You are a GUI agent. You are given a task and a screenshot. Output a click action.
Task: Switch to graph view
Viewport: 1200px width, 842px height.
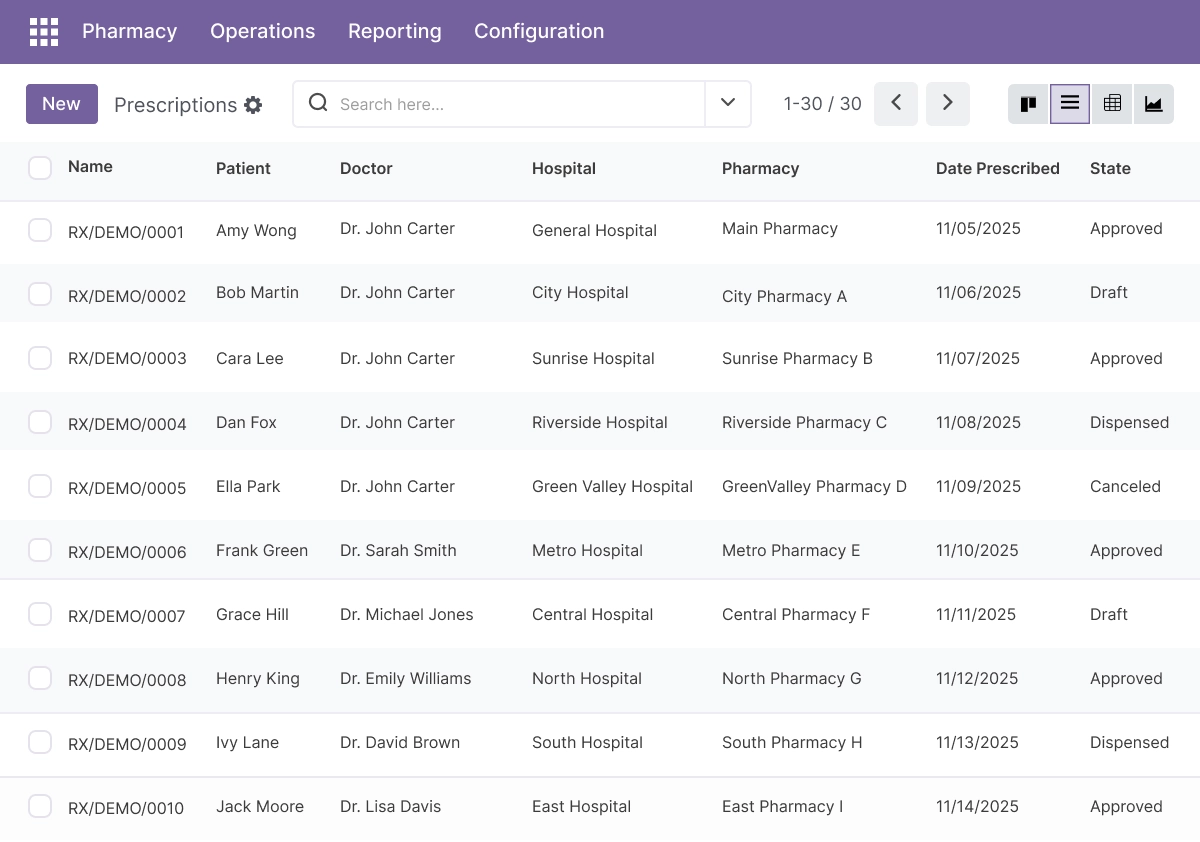pyautogui.click(x=1153, y=104)
